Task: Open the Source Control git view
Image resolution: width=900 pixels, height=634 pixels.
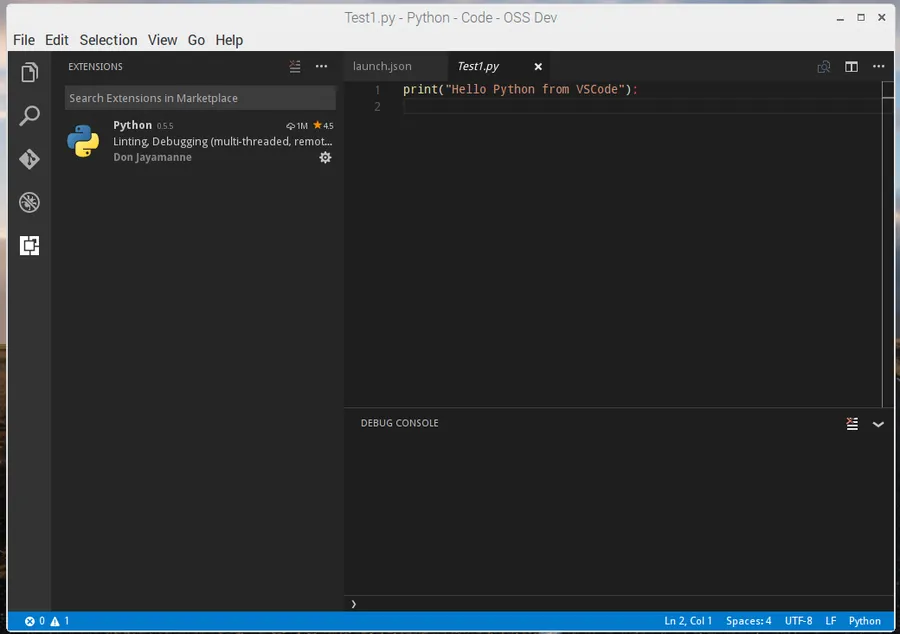Action: point(29,159)
